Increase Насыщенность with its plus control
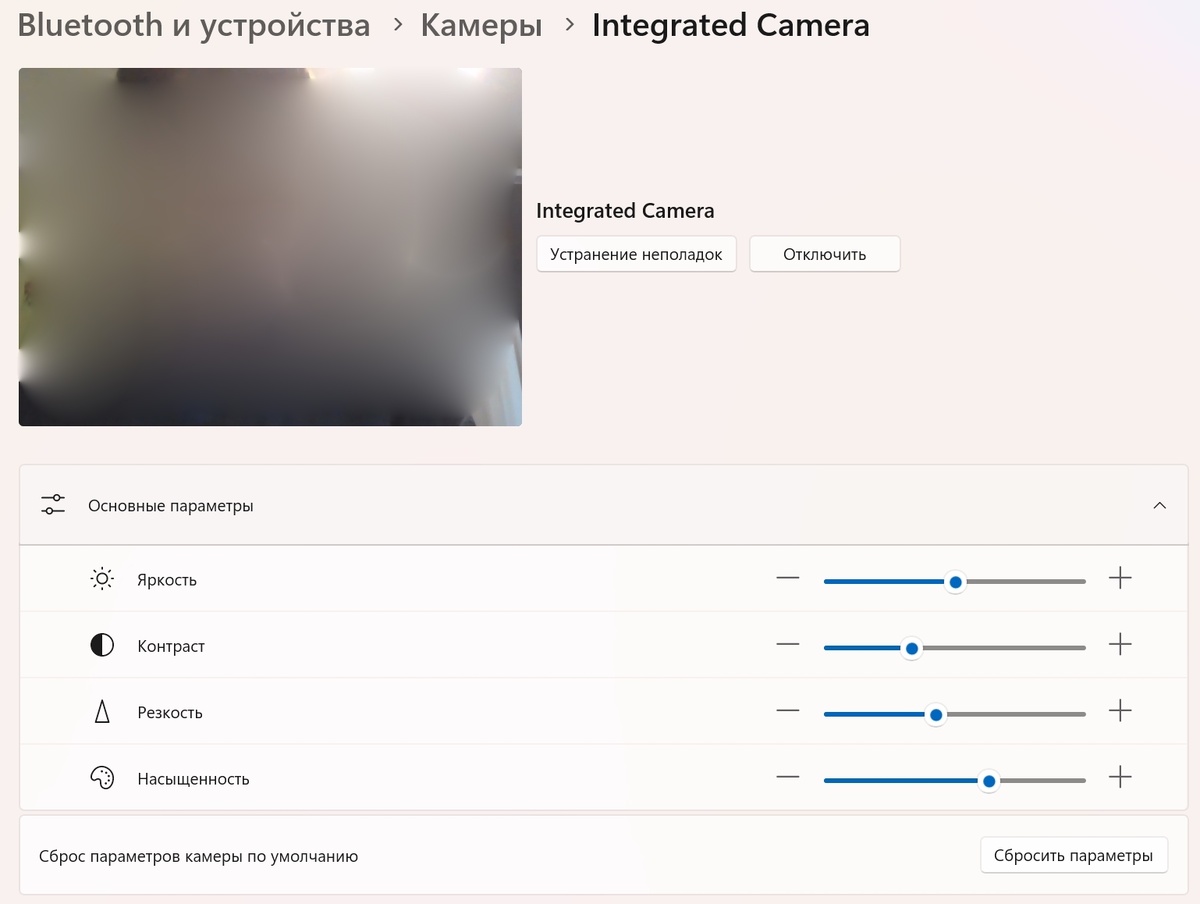This screenshot has width=1200, height=904. pos(1121,778)
